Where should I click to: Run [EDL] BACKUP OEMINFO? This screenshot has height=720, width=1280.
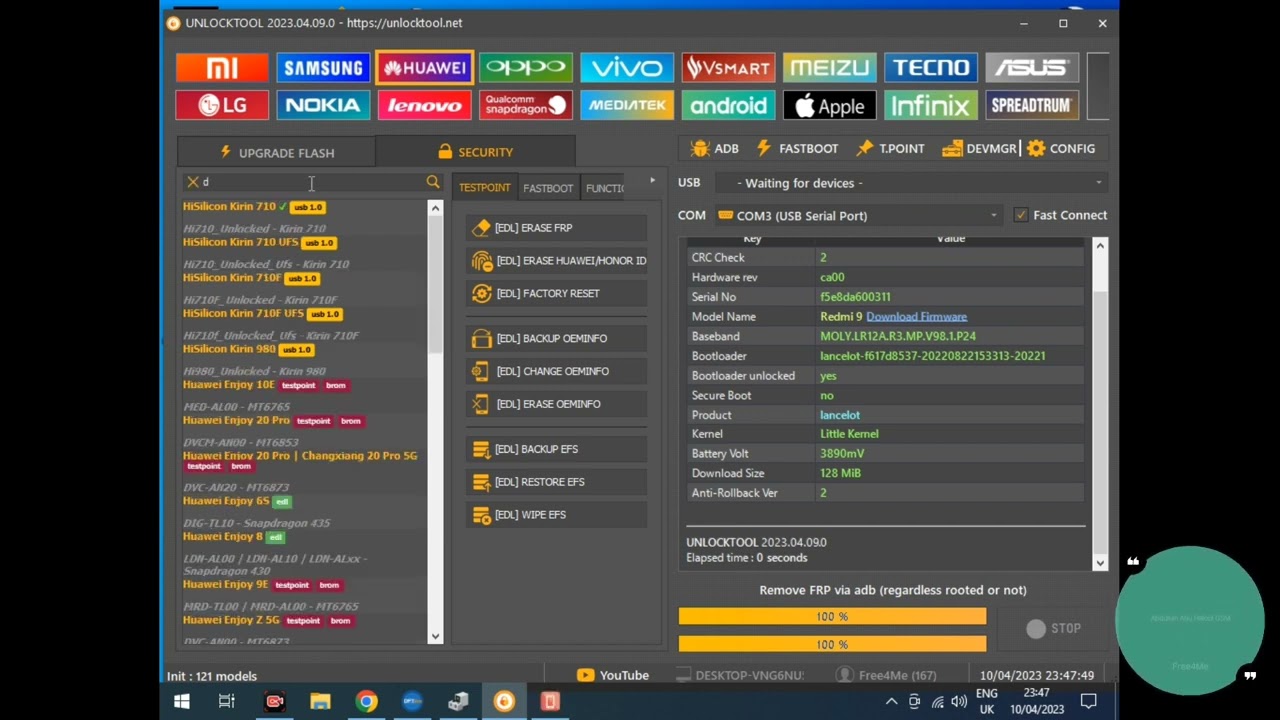point(556,339)
